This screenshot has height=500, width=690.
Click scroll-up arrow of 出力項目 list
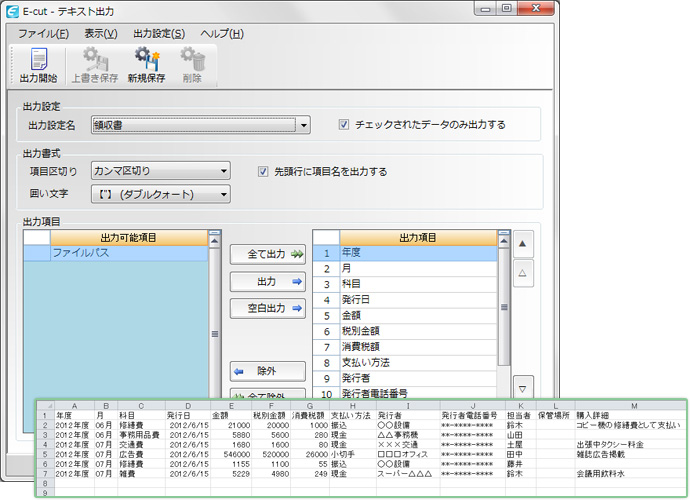(x=504, y=241)
